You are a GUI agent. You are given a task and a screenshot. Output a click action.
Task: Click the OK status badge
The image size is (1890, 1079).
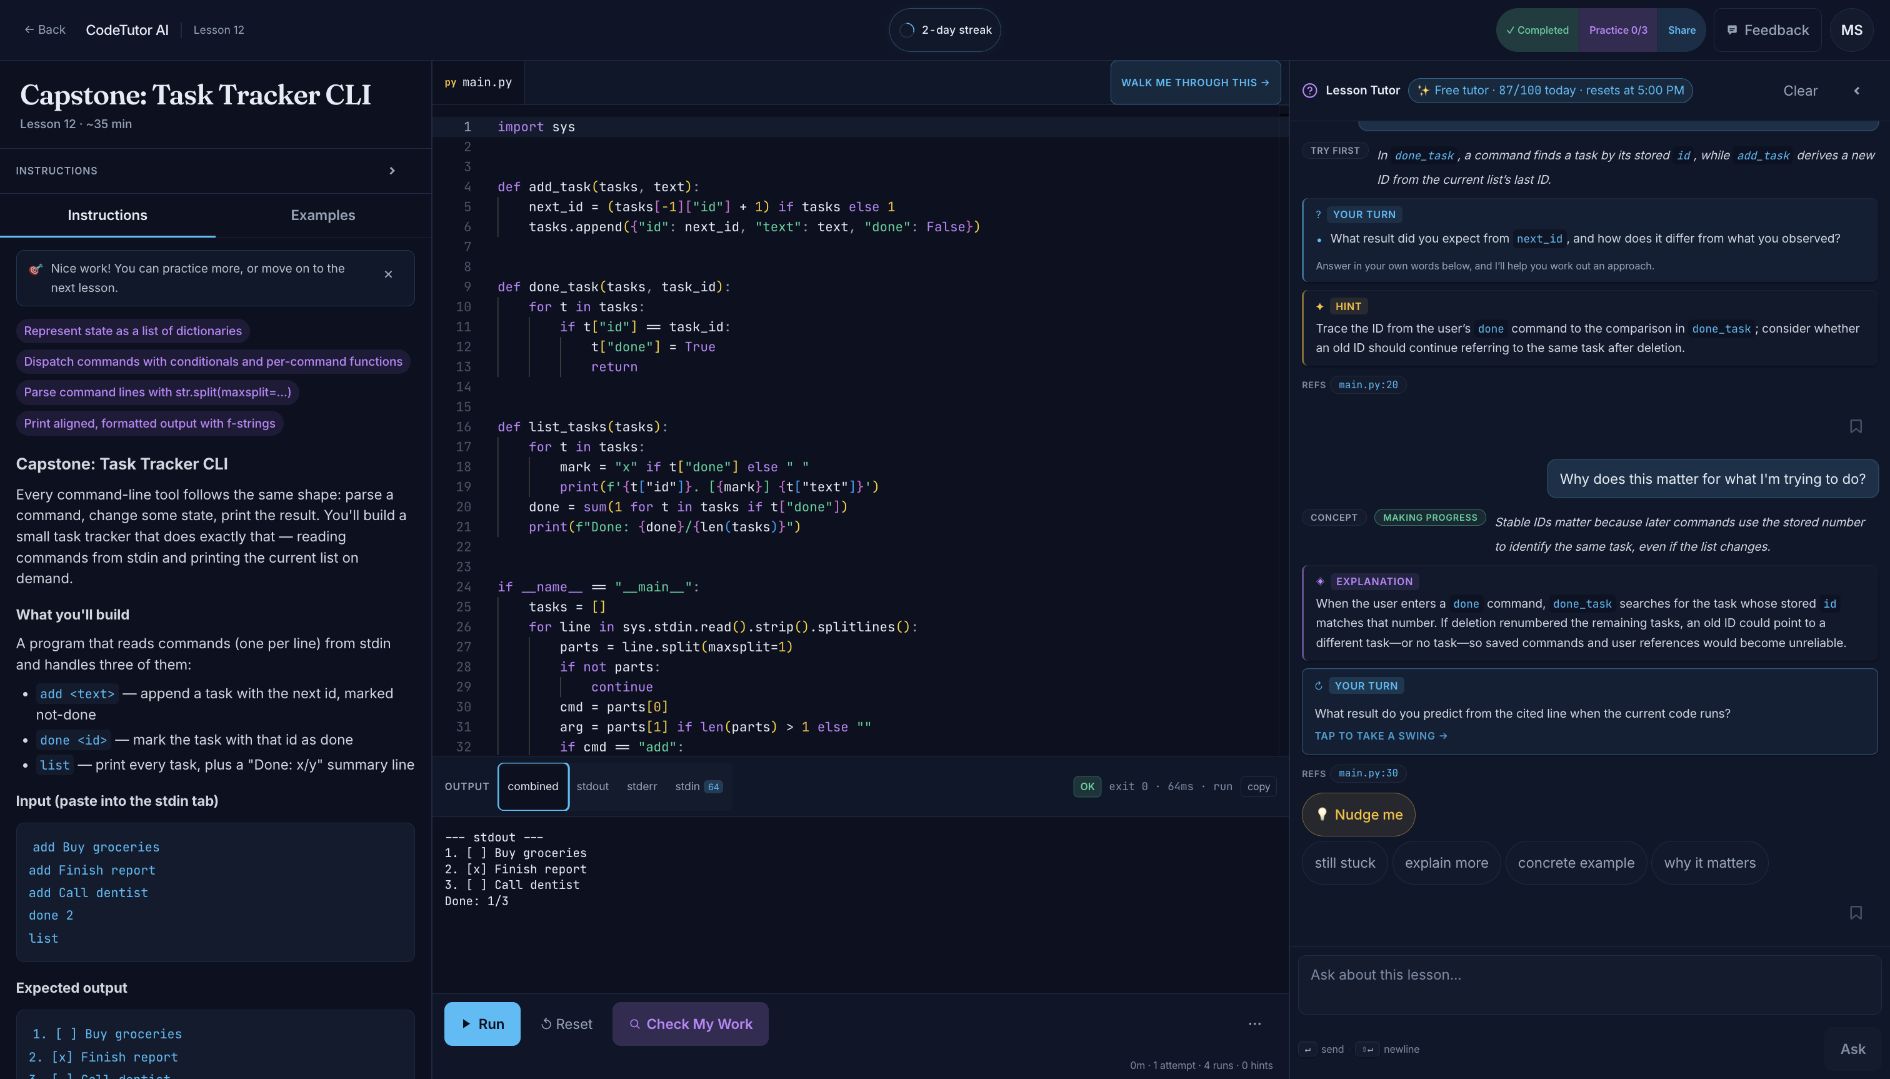pyautogui.click(x=1087, y=787)
